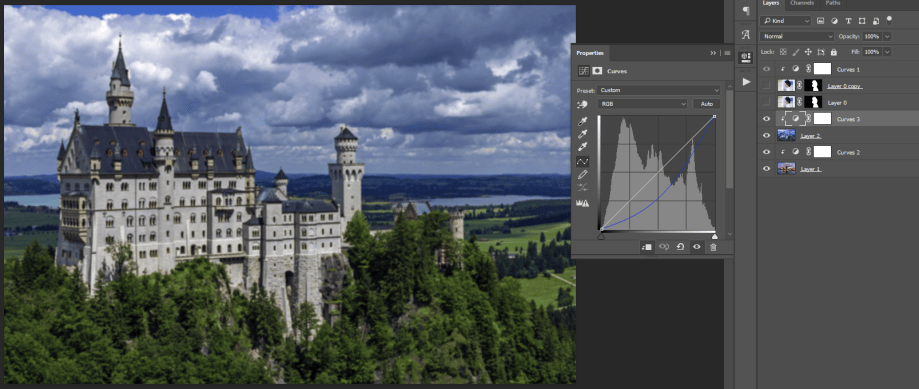Image resolution: width=919 pixels, height=389 pixels.
Task: View previous state of the adjustment
Action: (663, 247)
